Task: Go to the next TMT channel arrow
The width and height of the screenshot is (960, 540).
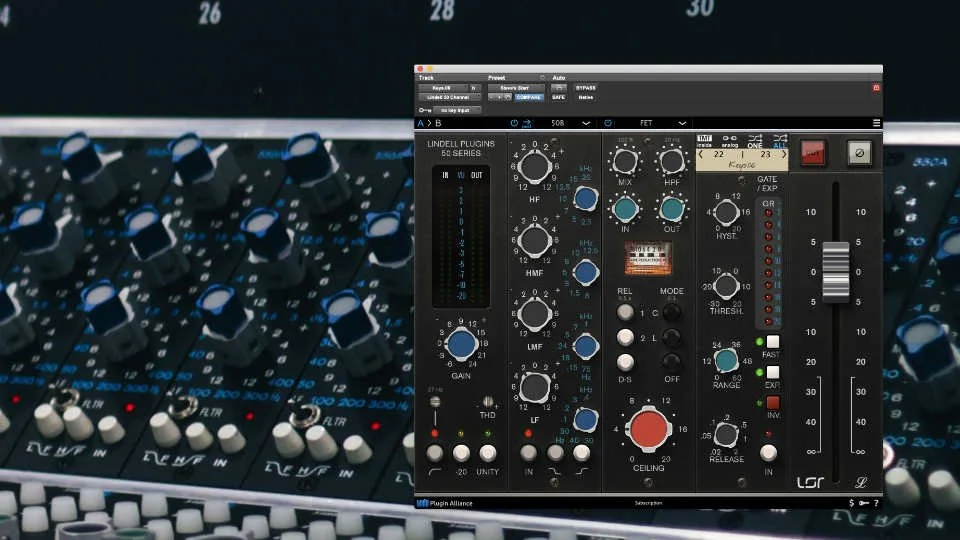Action: (784, 155)
